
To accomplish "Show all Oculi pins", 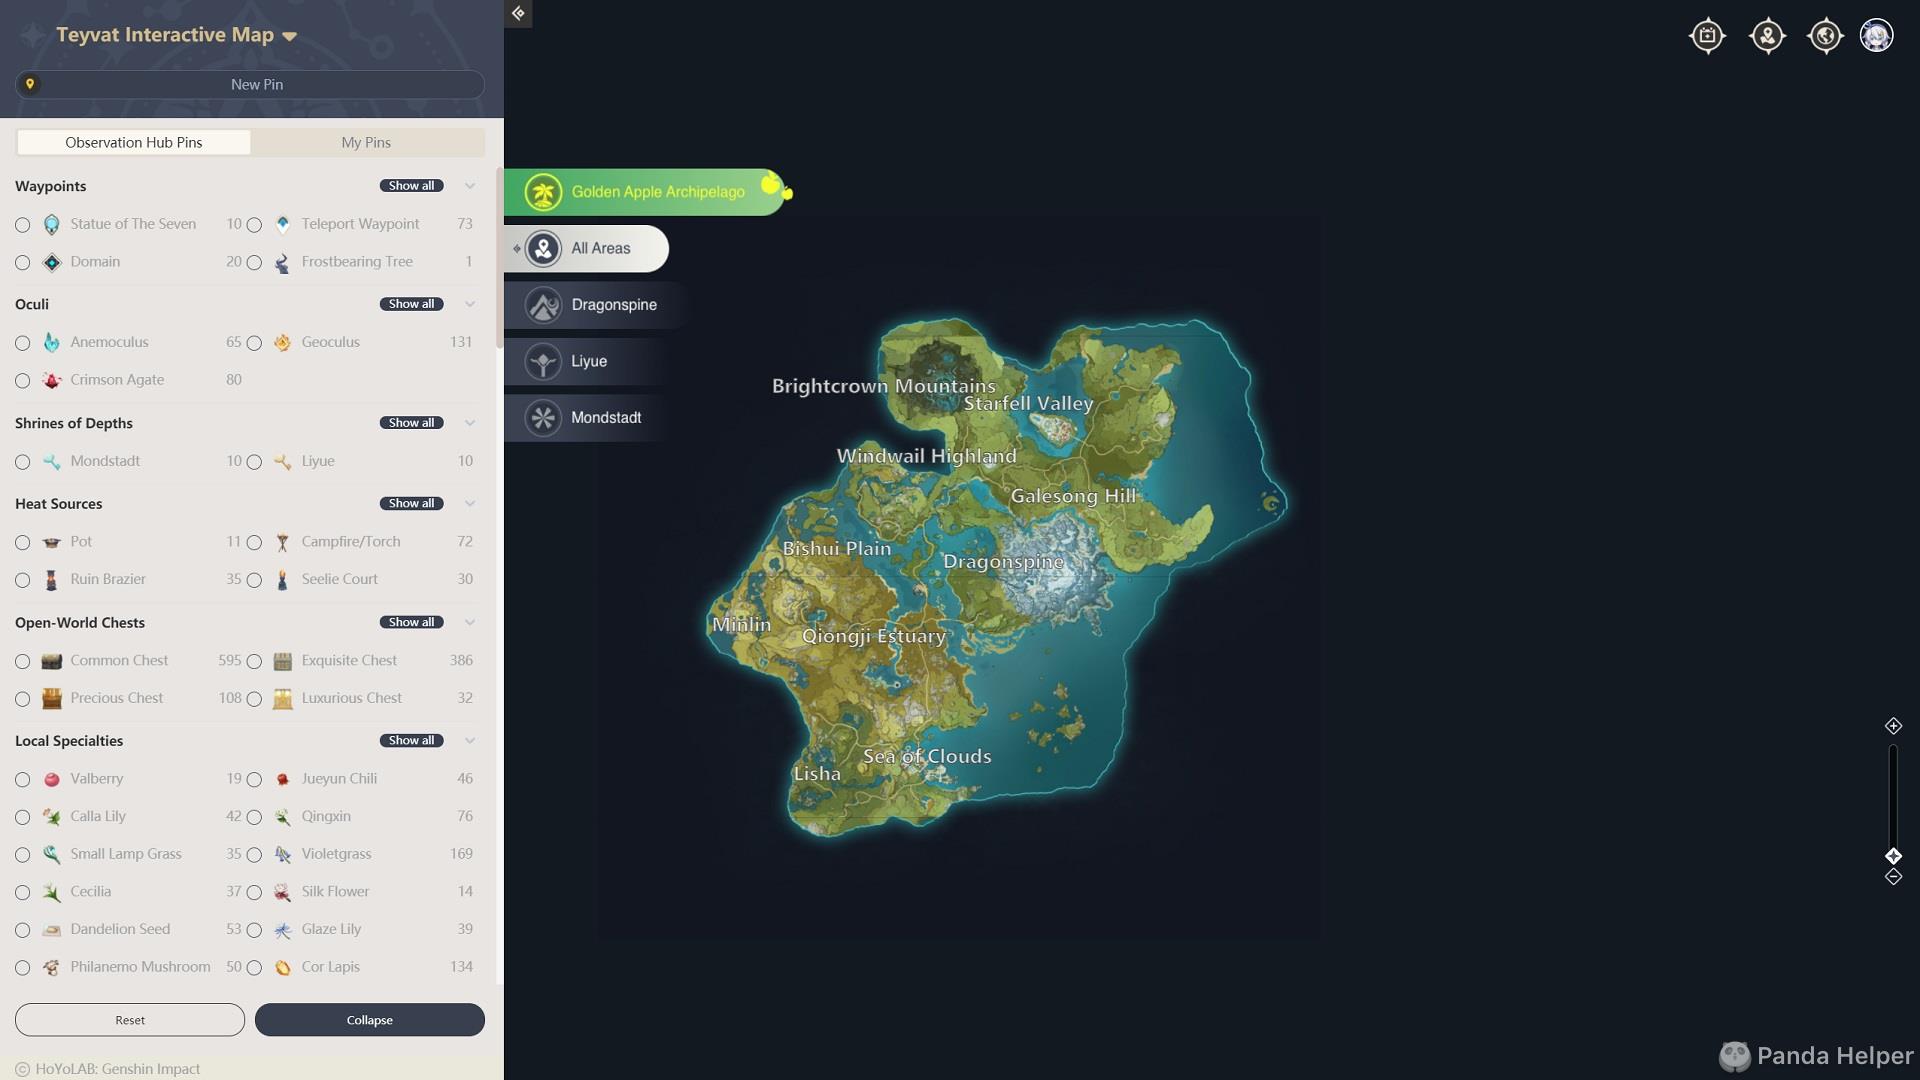I will [x=411, y=304].
